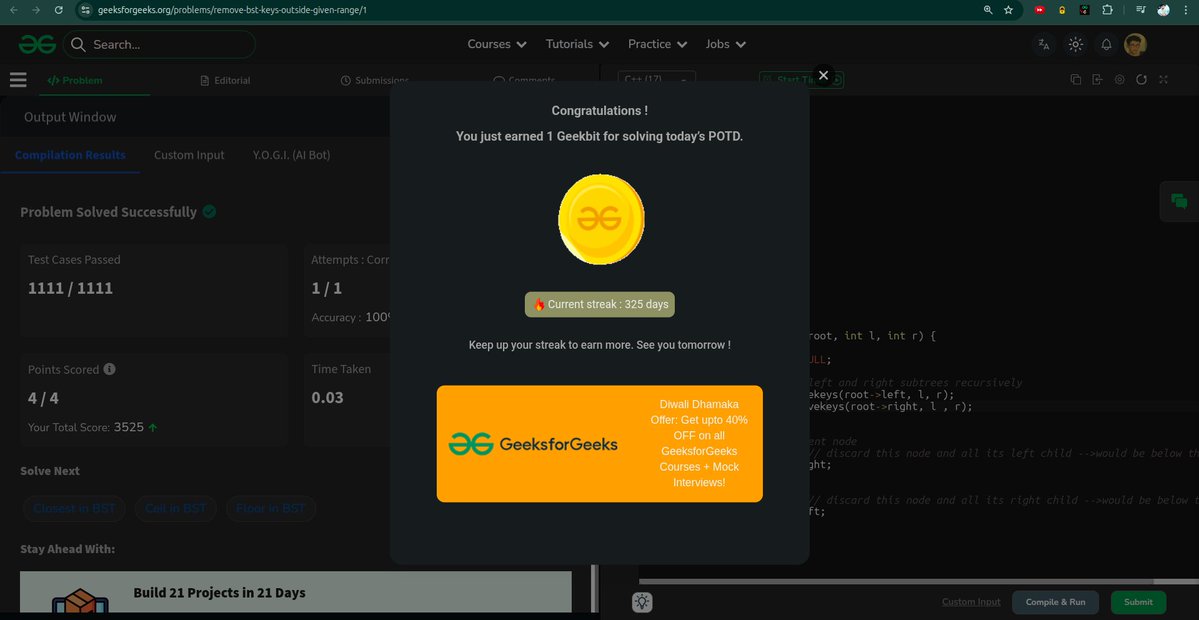The image size is (1199, 620).
Task: Open the GeeksforGeeks user profile avatar
Action: (1135, 44)
